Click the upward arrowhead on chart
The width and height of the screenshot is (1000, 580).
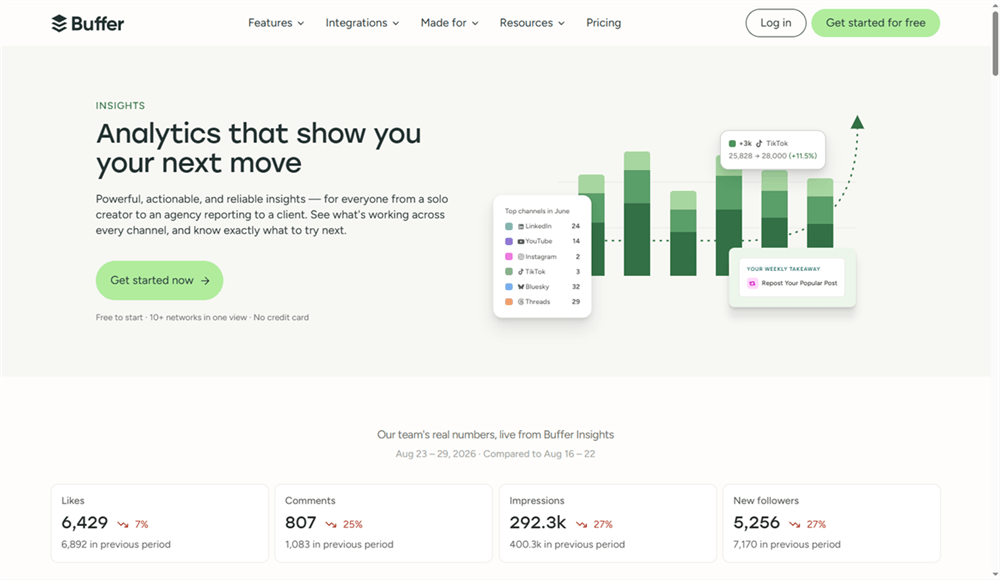click(x=857, y=122)
